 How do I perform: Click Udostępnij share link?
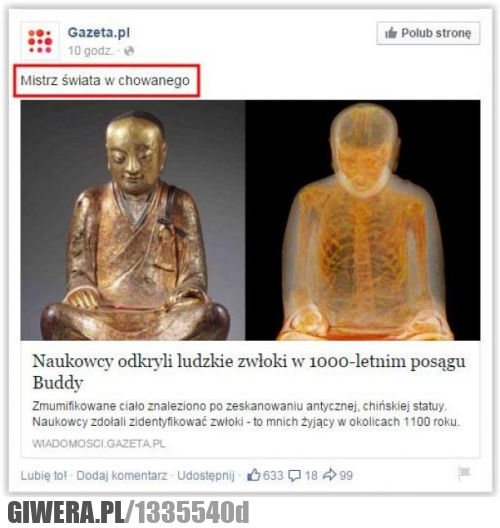pos(206,475)
